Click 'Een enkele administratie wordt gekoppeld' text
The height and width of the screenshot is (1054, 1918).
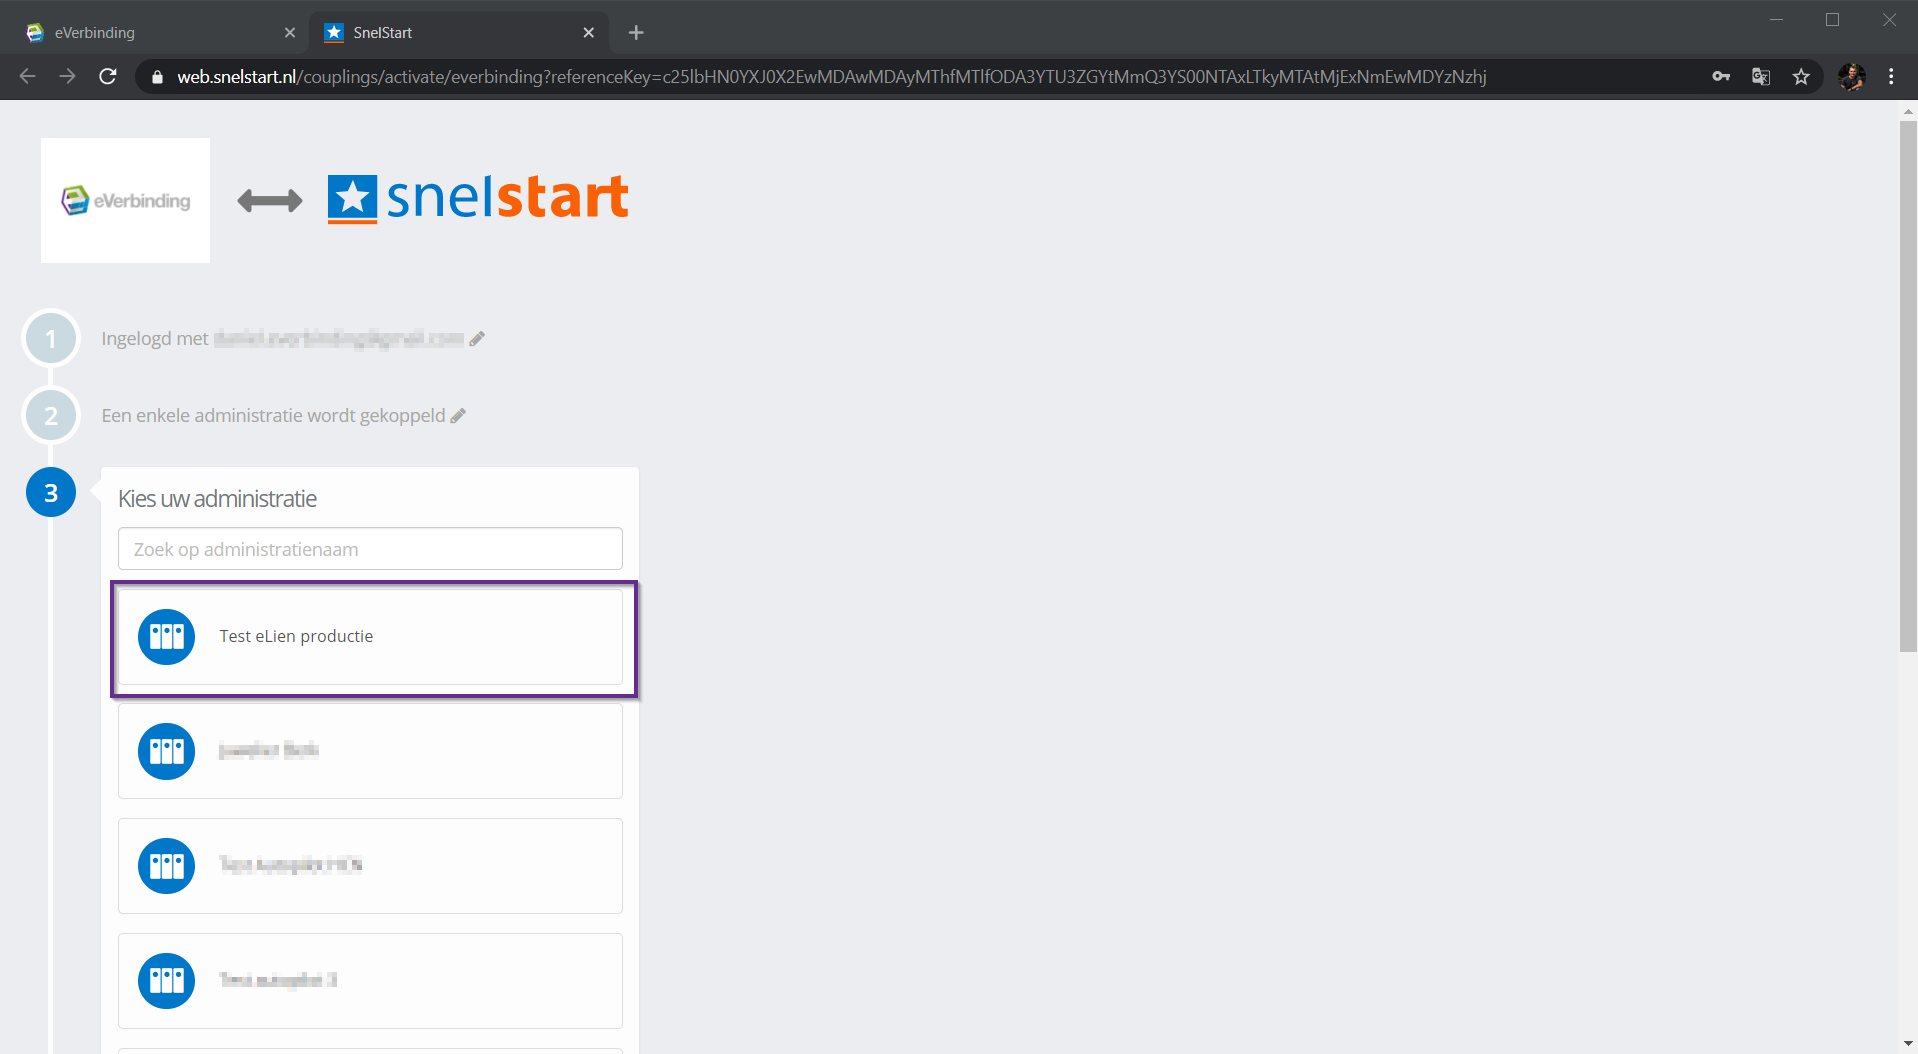click(x=273, y=416)
